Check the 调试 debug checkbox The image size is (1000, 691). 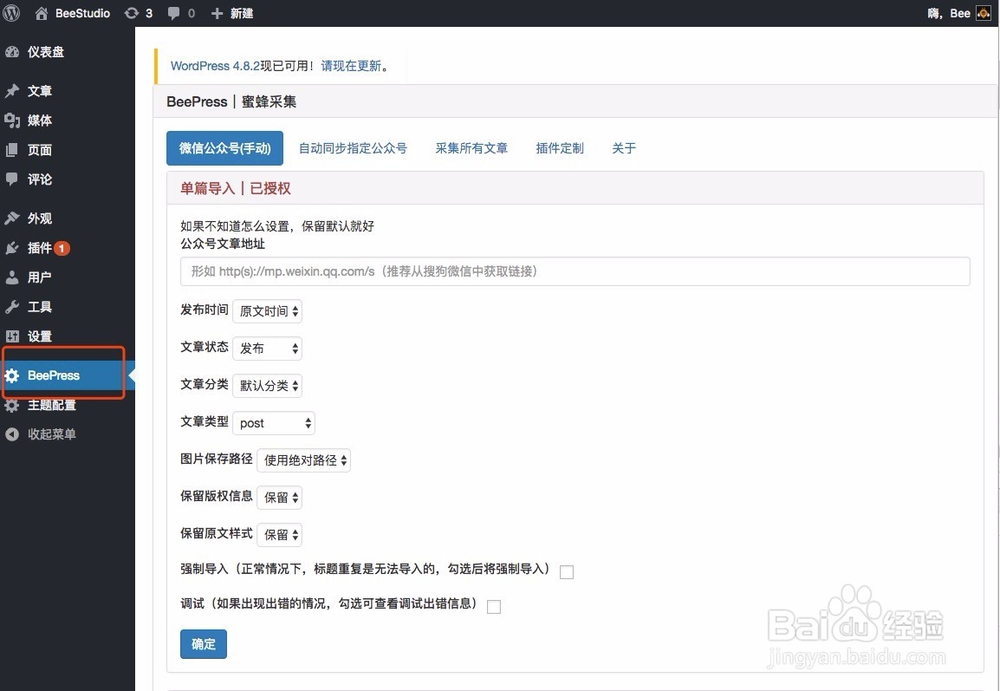tap(493, 606)
